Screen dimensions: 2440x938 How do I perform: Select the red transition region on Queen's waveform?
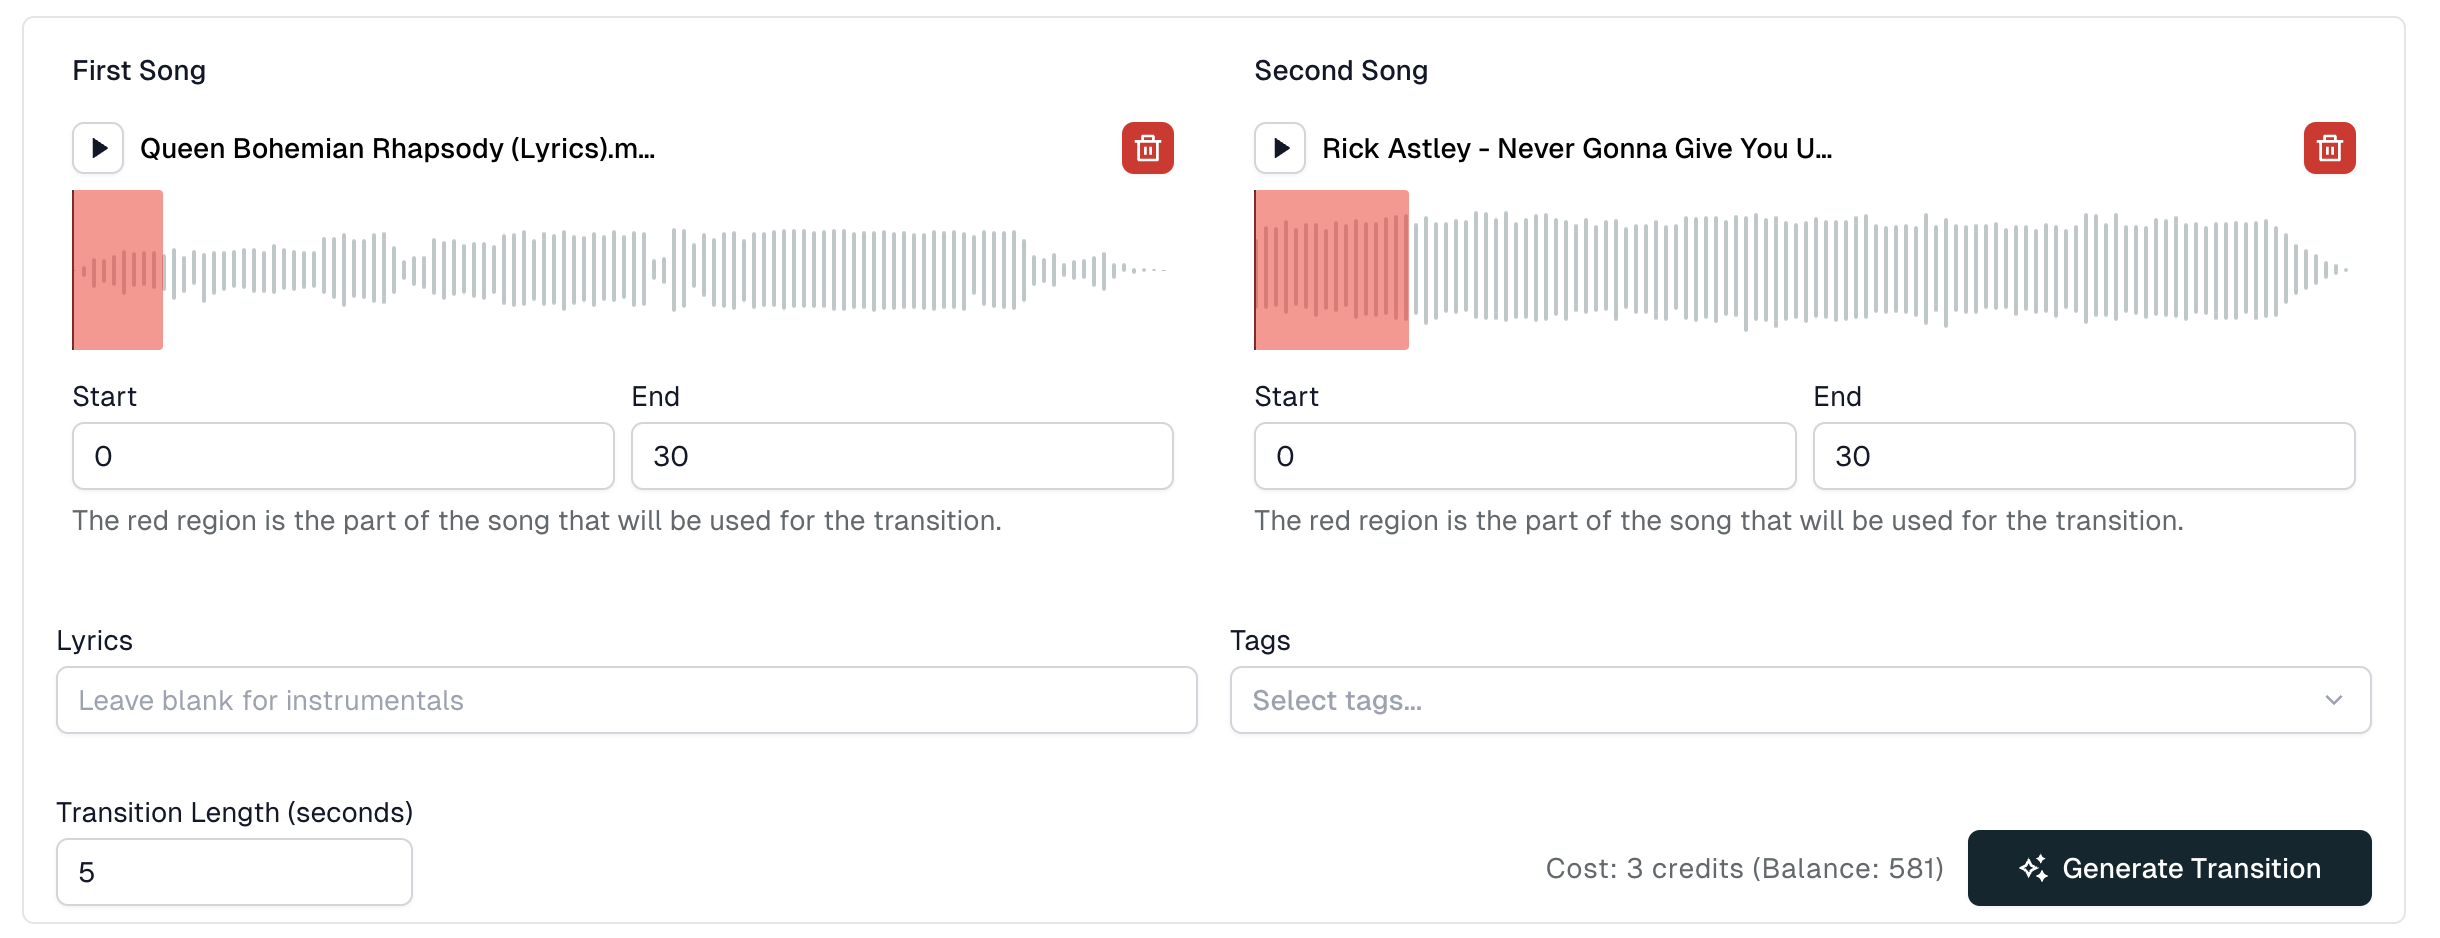click(x=117, y=269)
